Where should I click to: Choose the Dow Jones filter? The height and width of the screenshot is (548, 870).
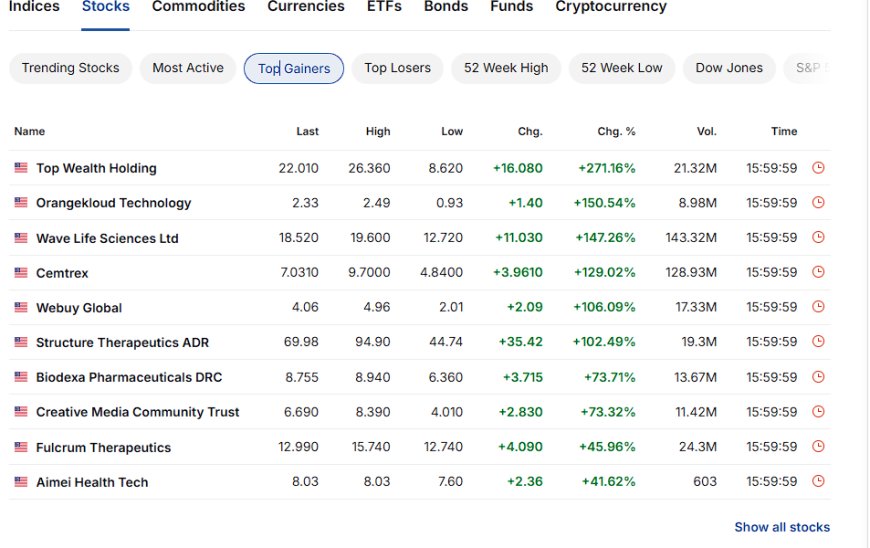click(x=729, y=68)
